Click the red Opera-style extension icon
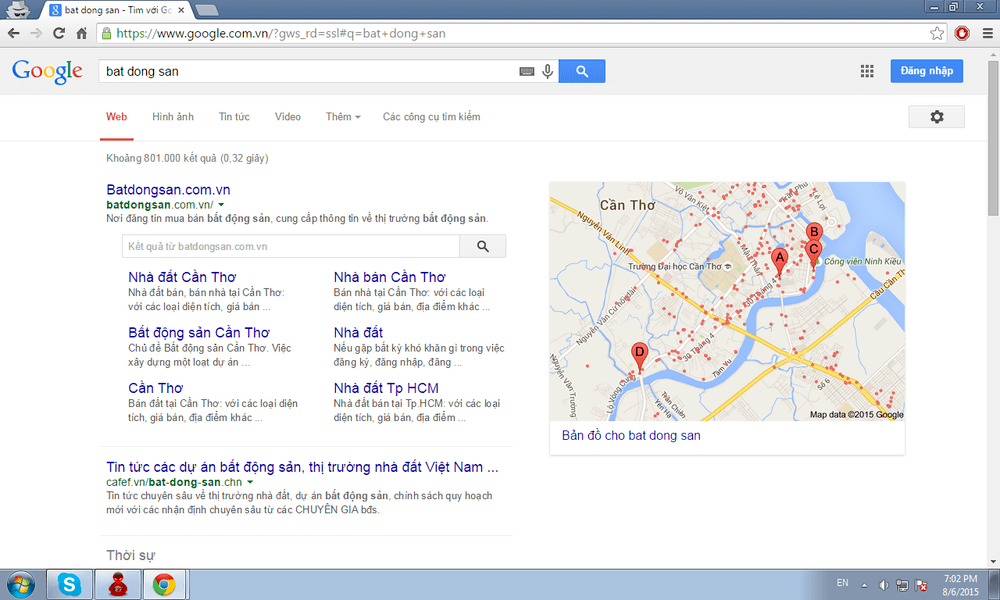 pos(962,33)
